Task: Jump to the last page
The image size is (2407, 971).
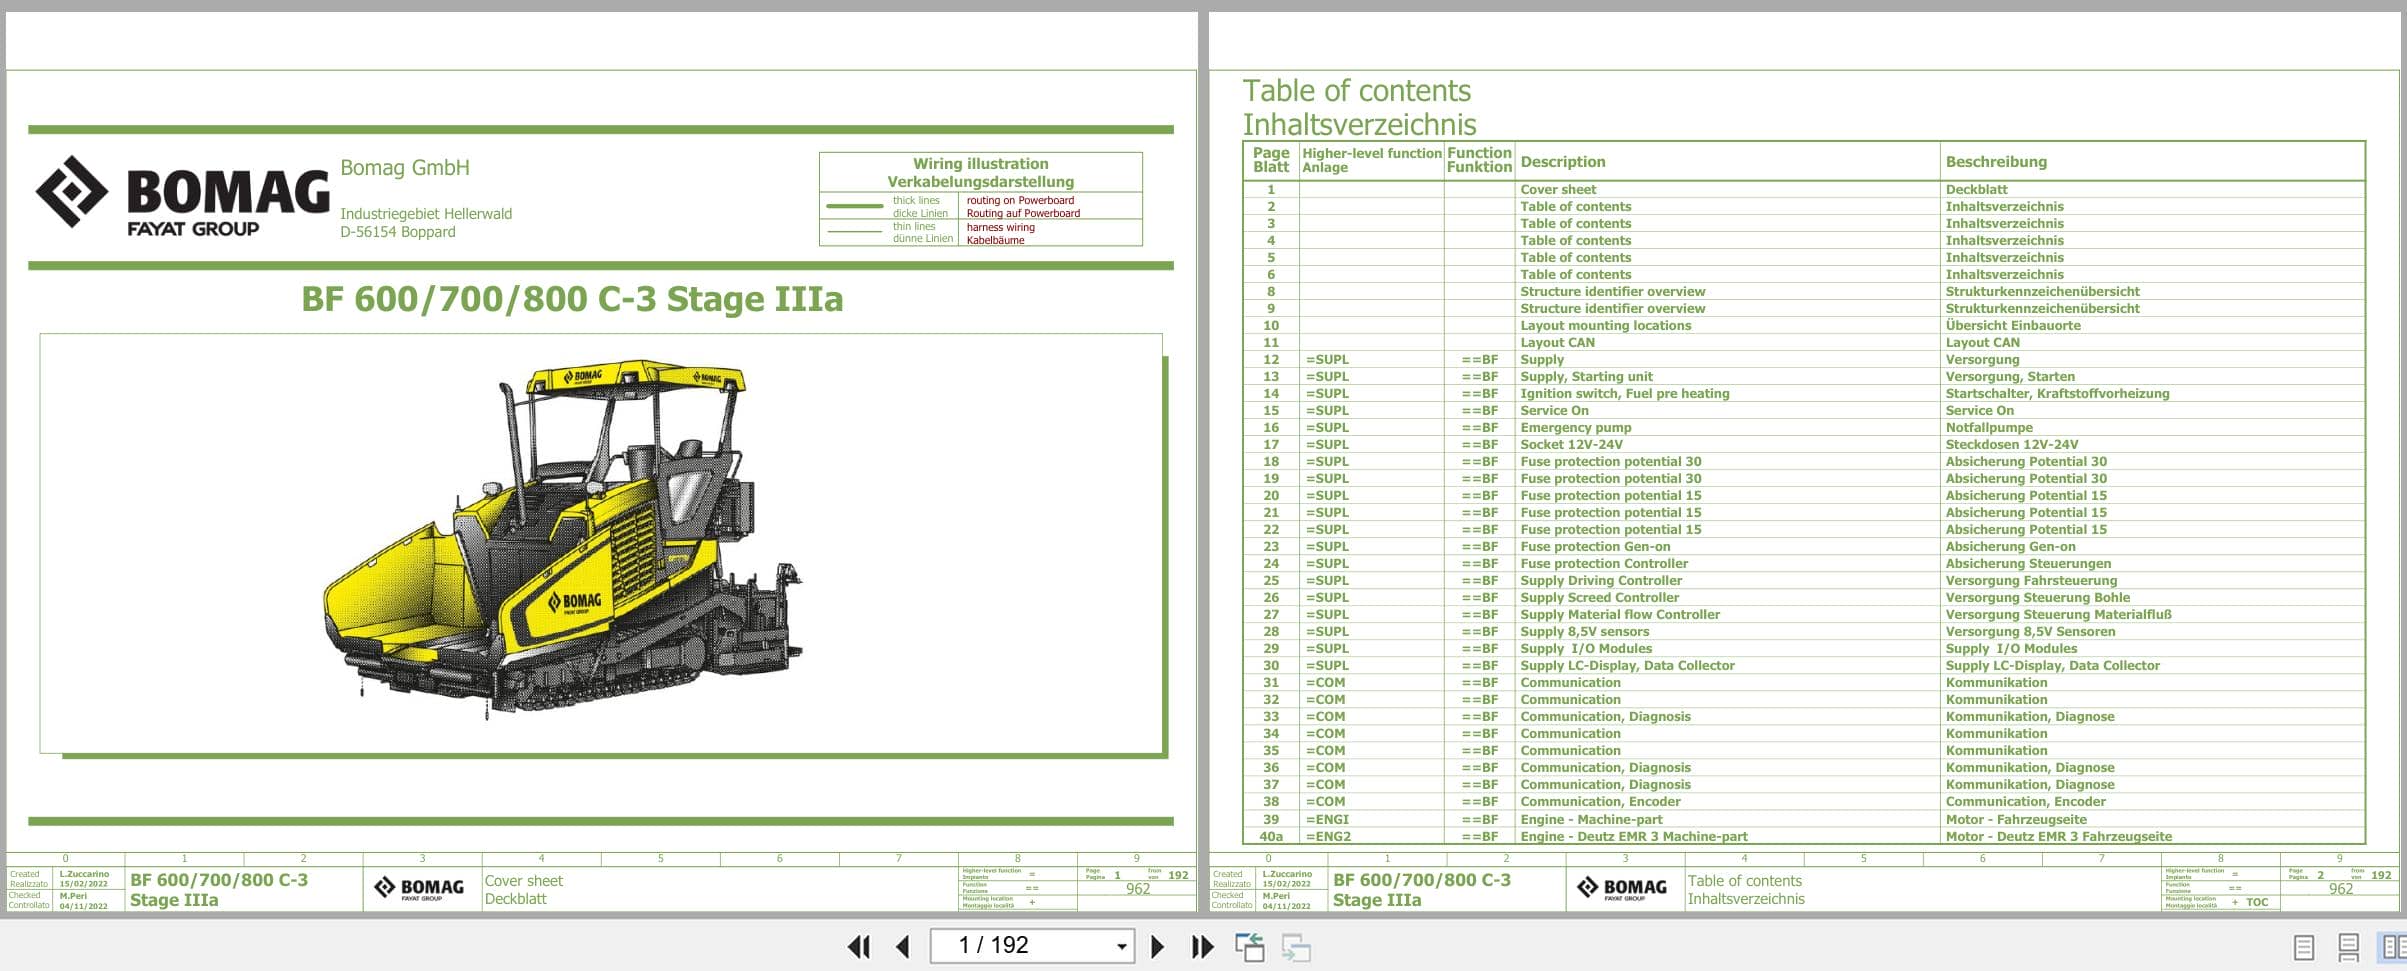Action: point(1202,946)
